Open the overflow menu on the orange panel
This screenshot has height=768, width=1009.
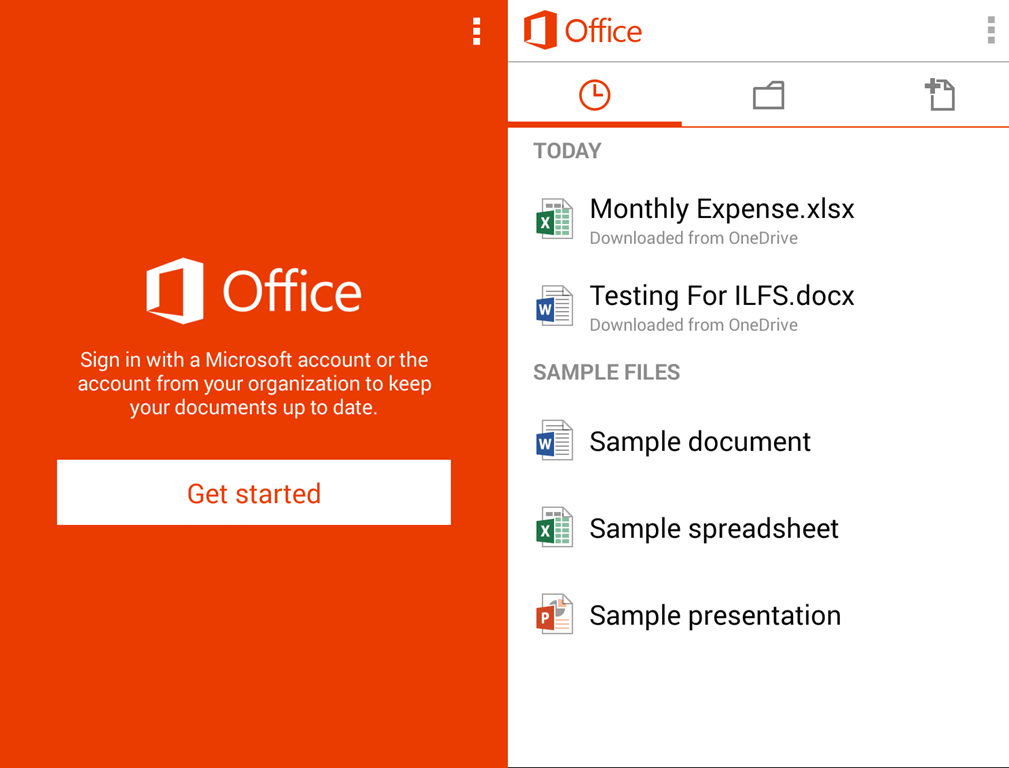[x=476, y=31]
